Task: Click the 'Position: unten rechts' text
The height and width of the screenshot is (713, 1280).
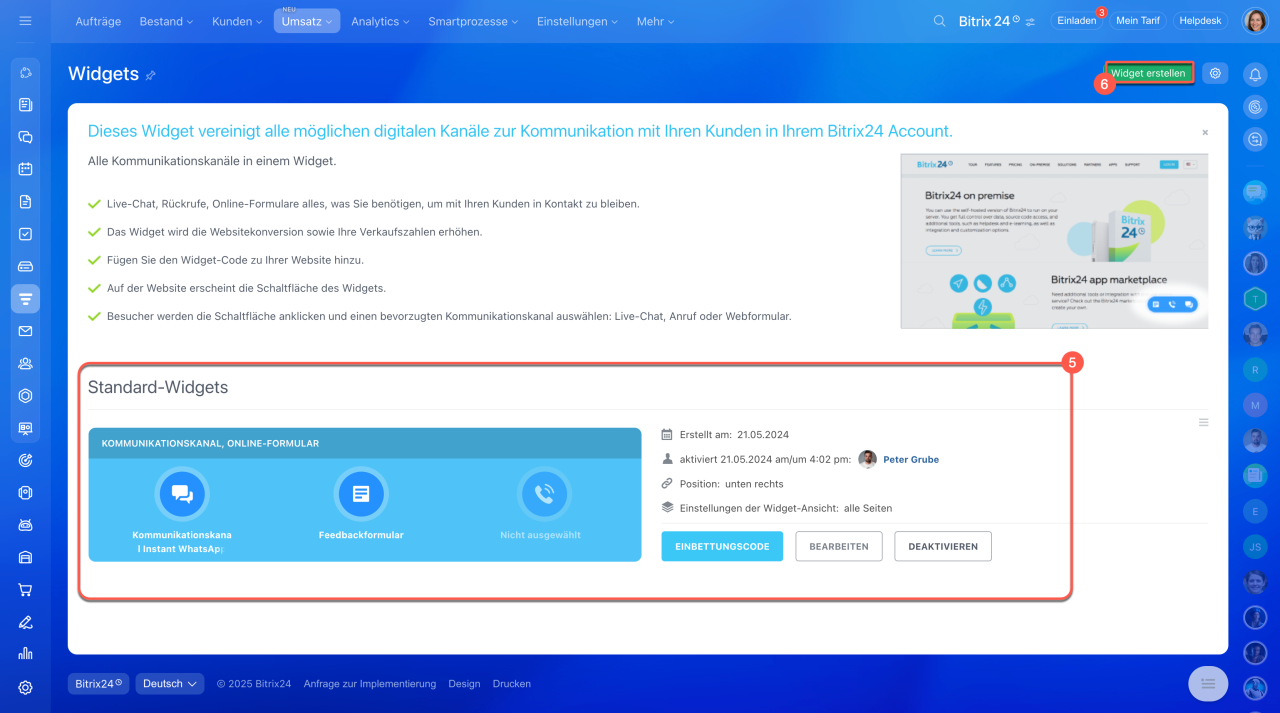Action: [x=731, y=484]
